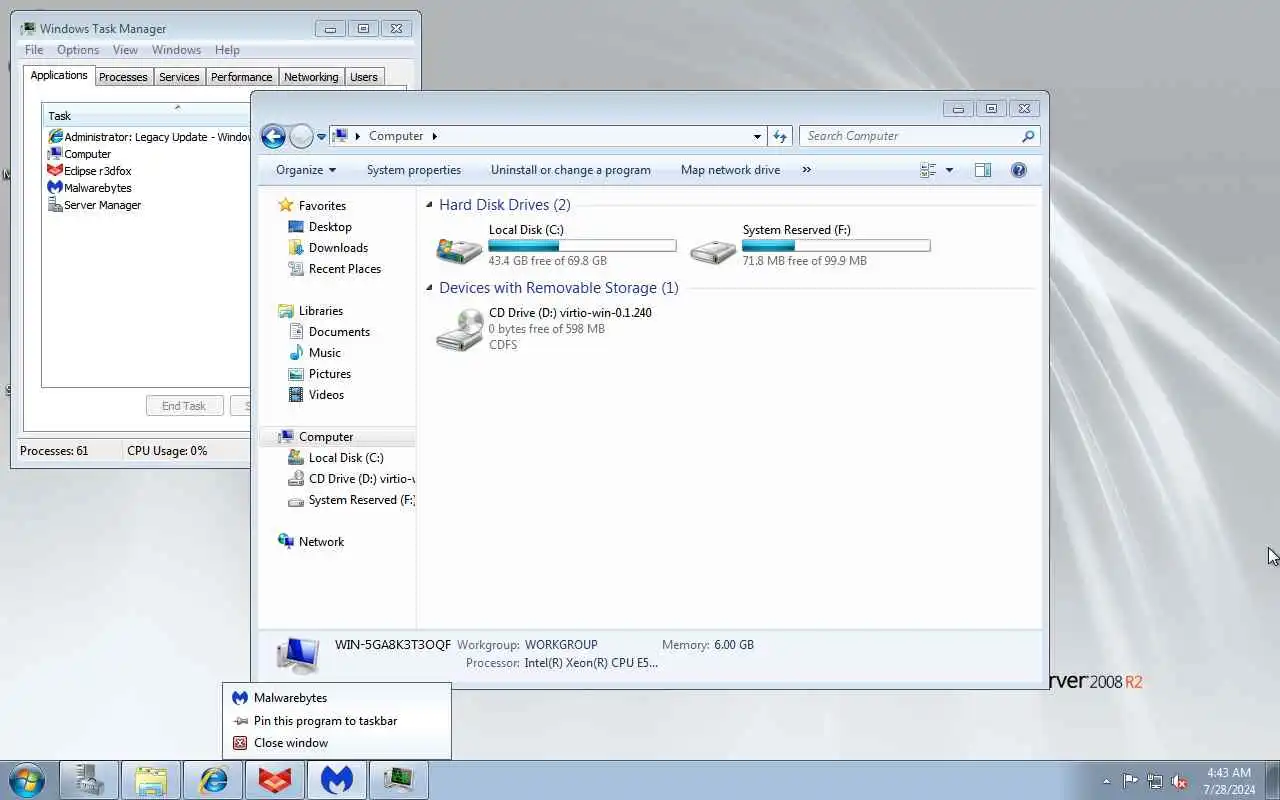This screenshot has width=1280, height=800.
Task: Open recent pages dropdown beside Forward arrow
Action: 321,136
